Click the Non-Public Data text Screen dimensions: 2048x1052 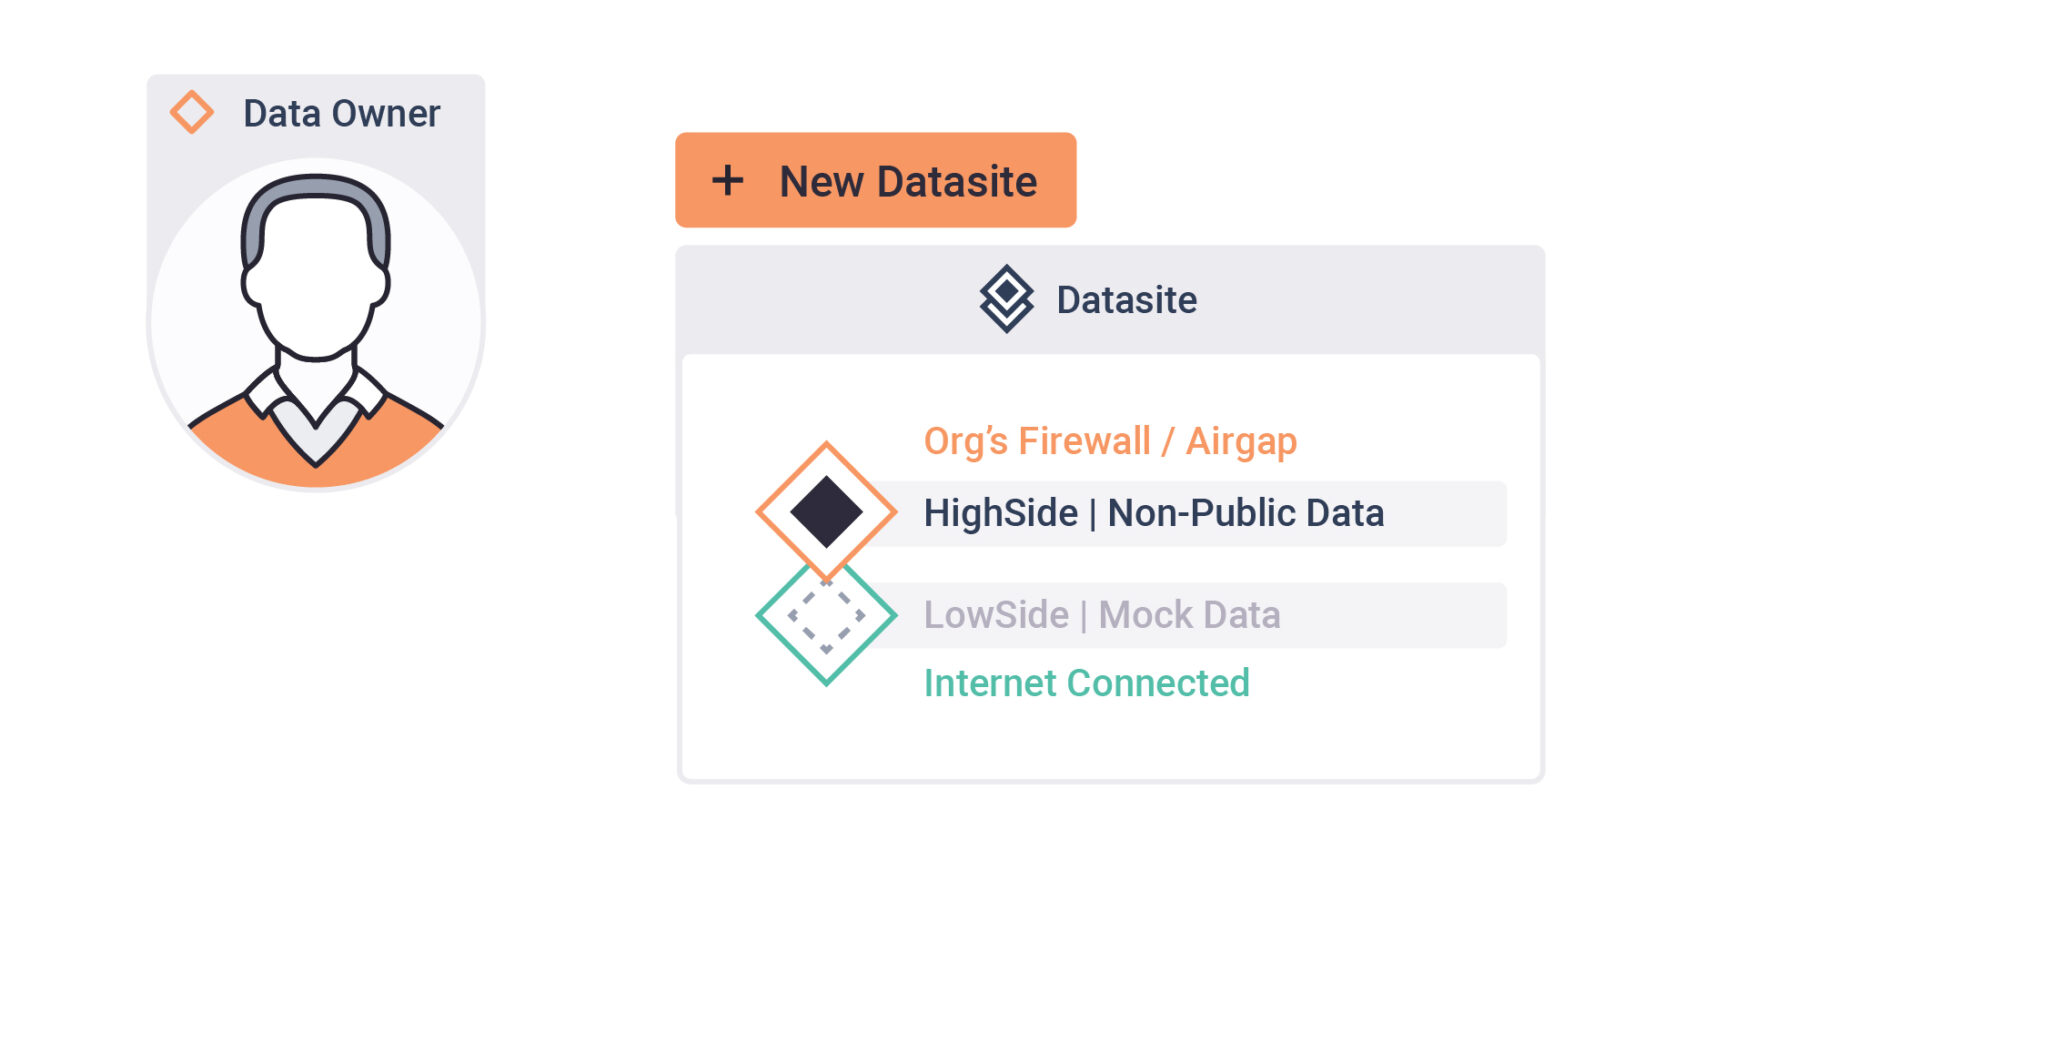click(1245, 514)
